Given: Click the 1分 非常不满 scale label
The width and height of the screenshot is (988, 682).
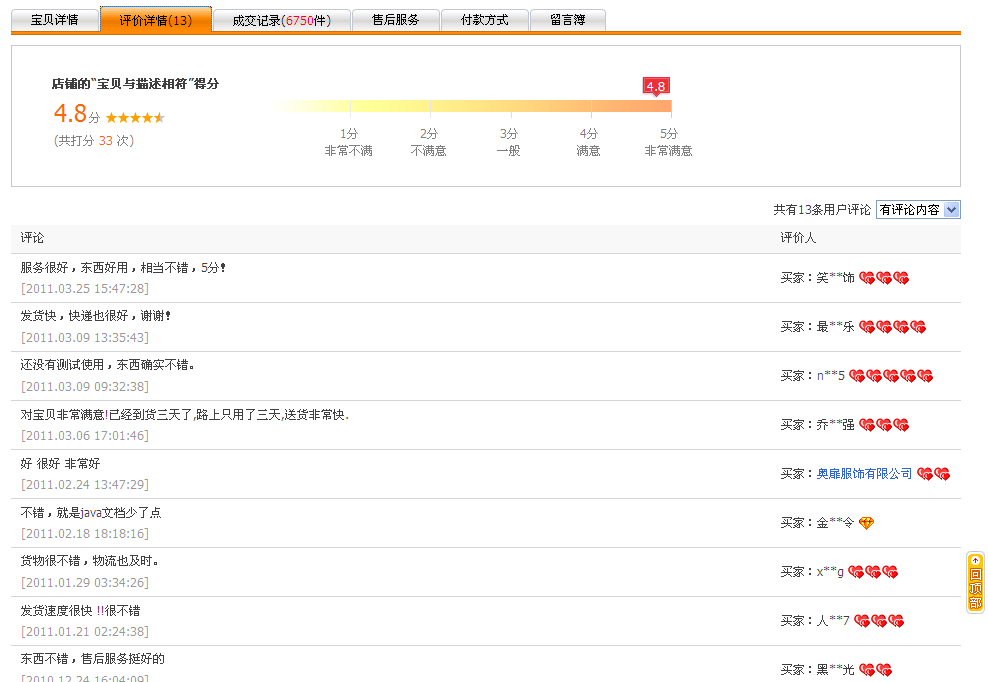Looking at the screenshot, I should pos(348,142).
